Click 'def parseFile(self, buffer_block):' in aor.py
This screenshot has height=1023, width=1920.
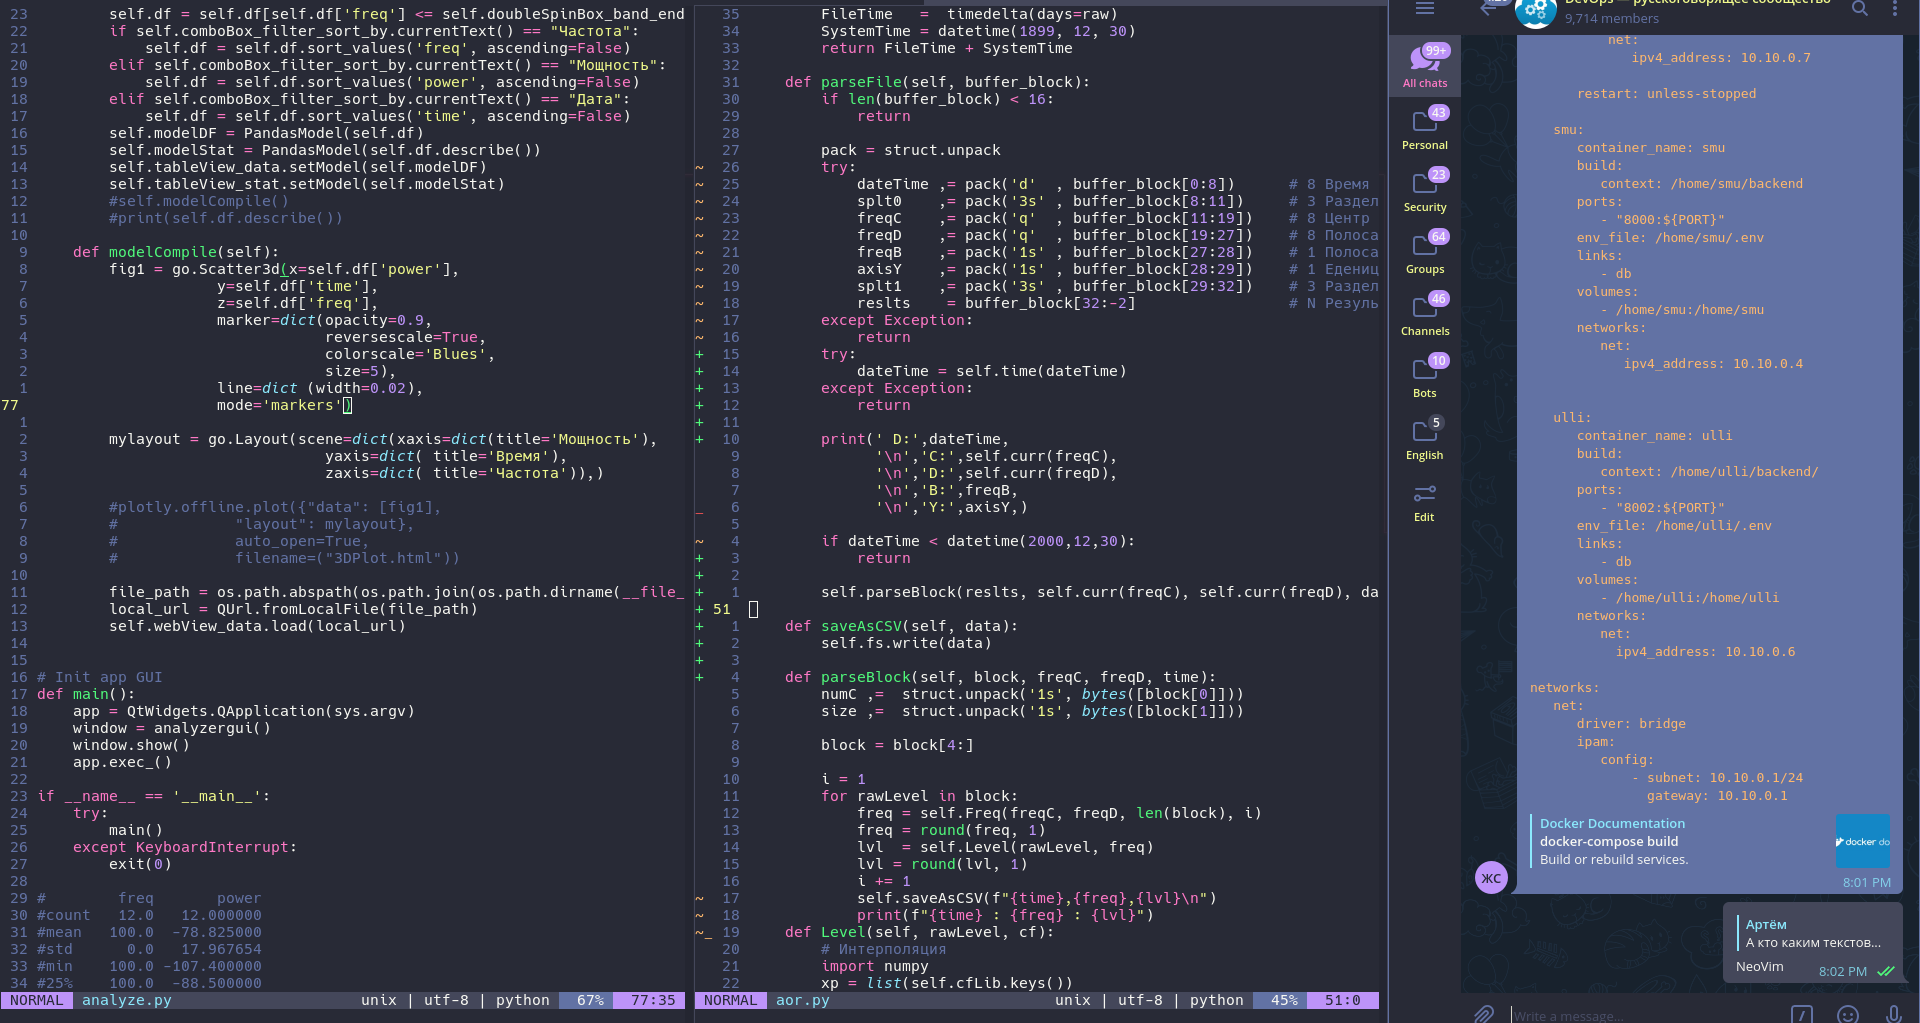tap(937, 82)
